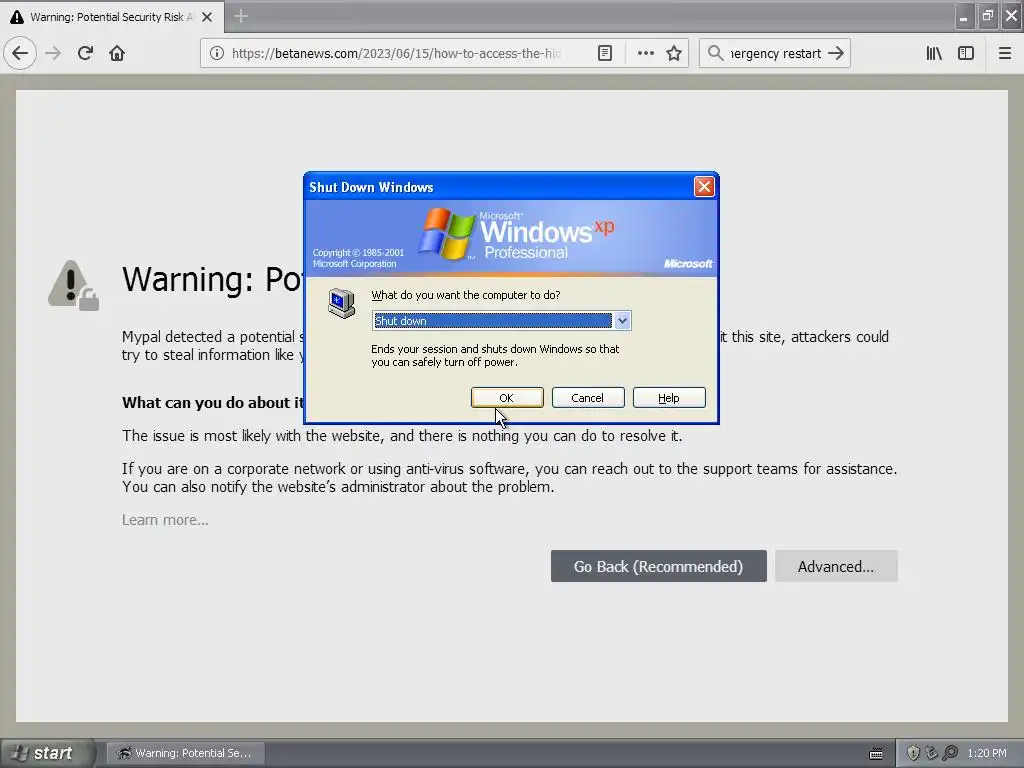Minimize the browser window
The width and height of the screenshot is (1024, 768).
pyautogui.click(x=963, y=16)
